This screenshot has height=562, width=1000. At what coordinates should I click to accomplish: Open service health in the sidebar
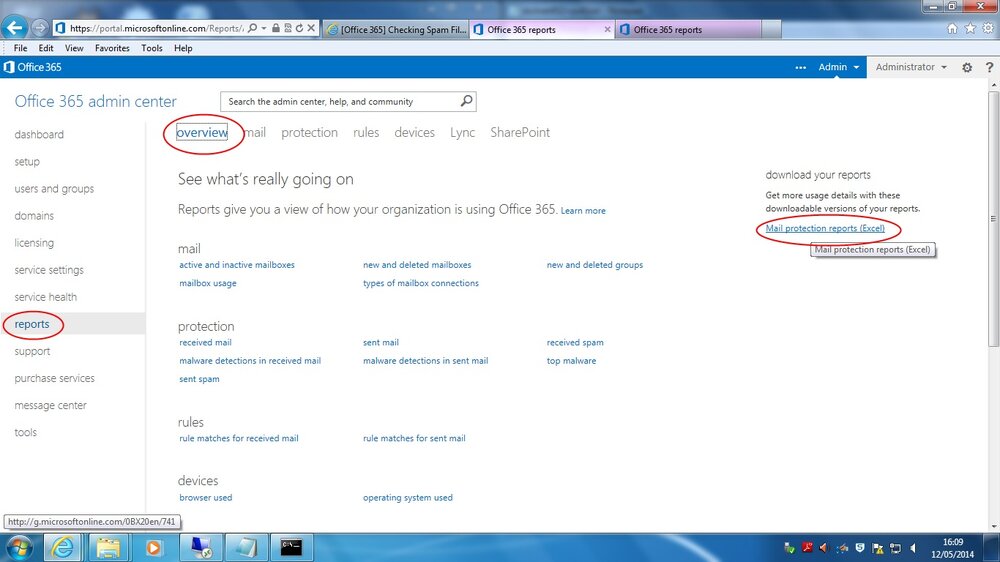45,297
